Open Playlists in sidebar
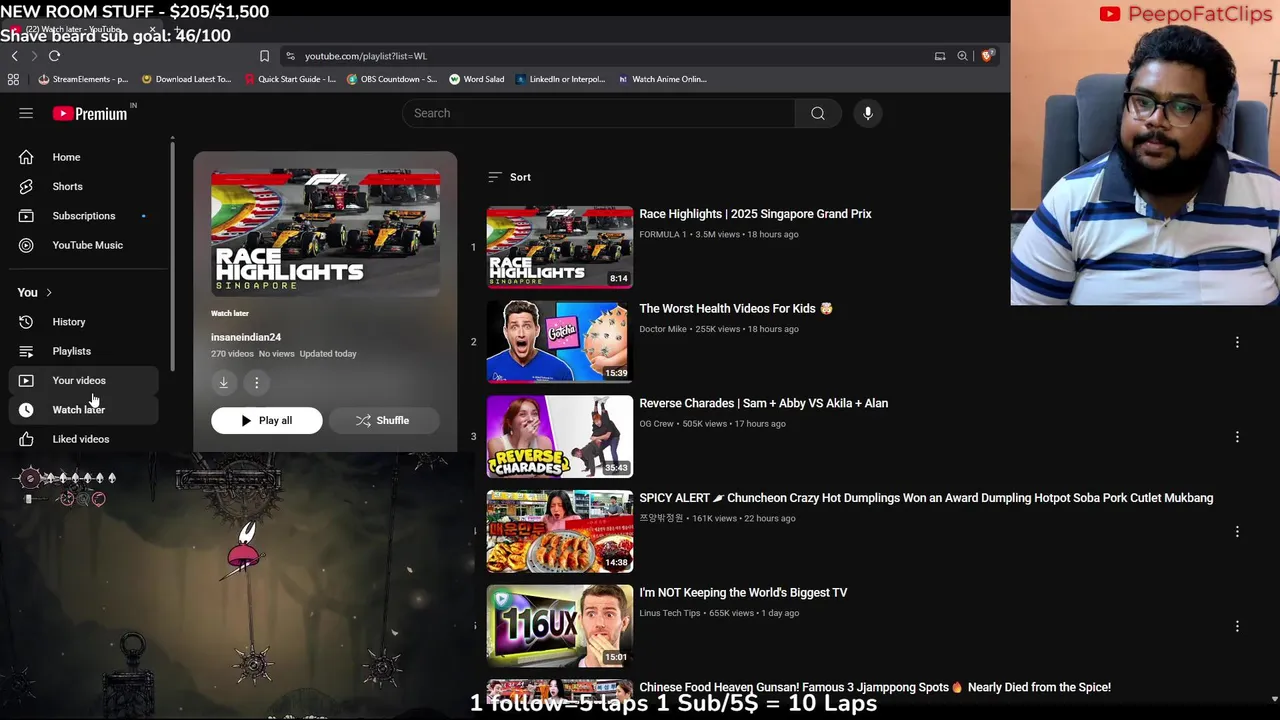 coord(84,351)
